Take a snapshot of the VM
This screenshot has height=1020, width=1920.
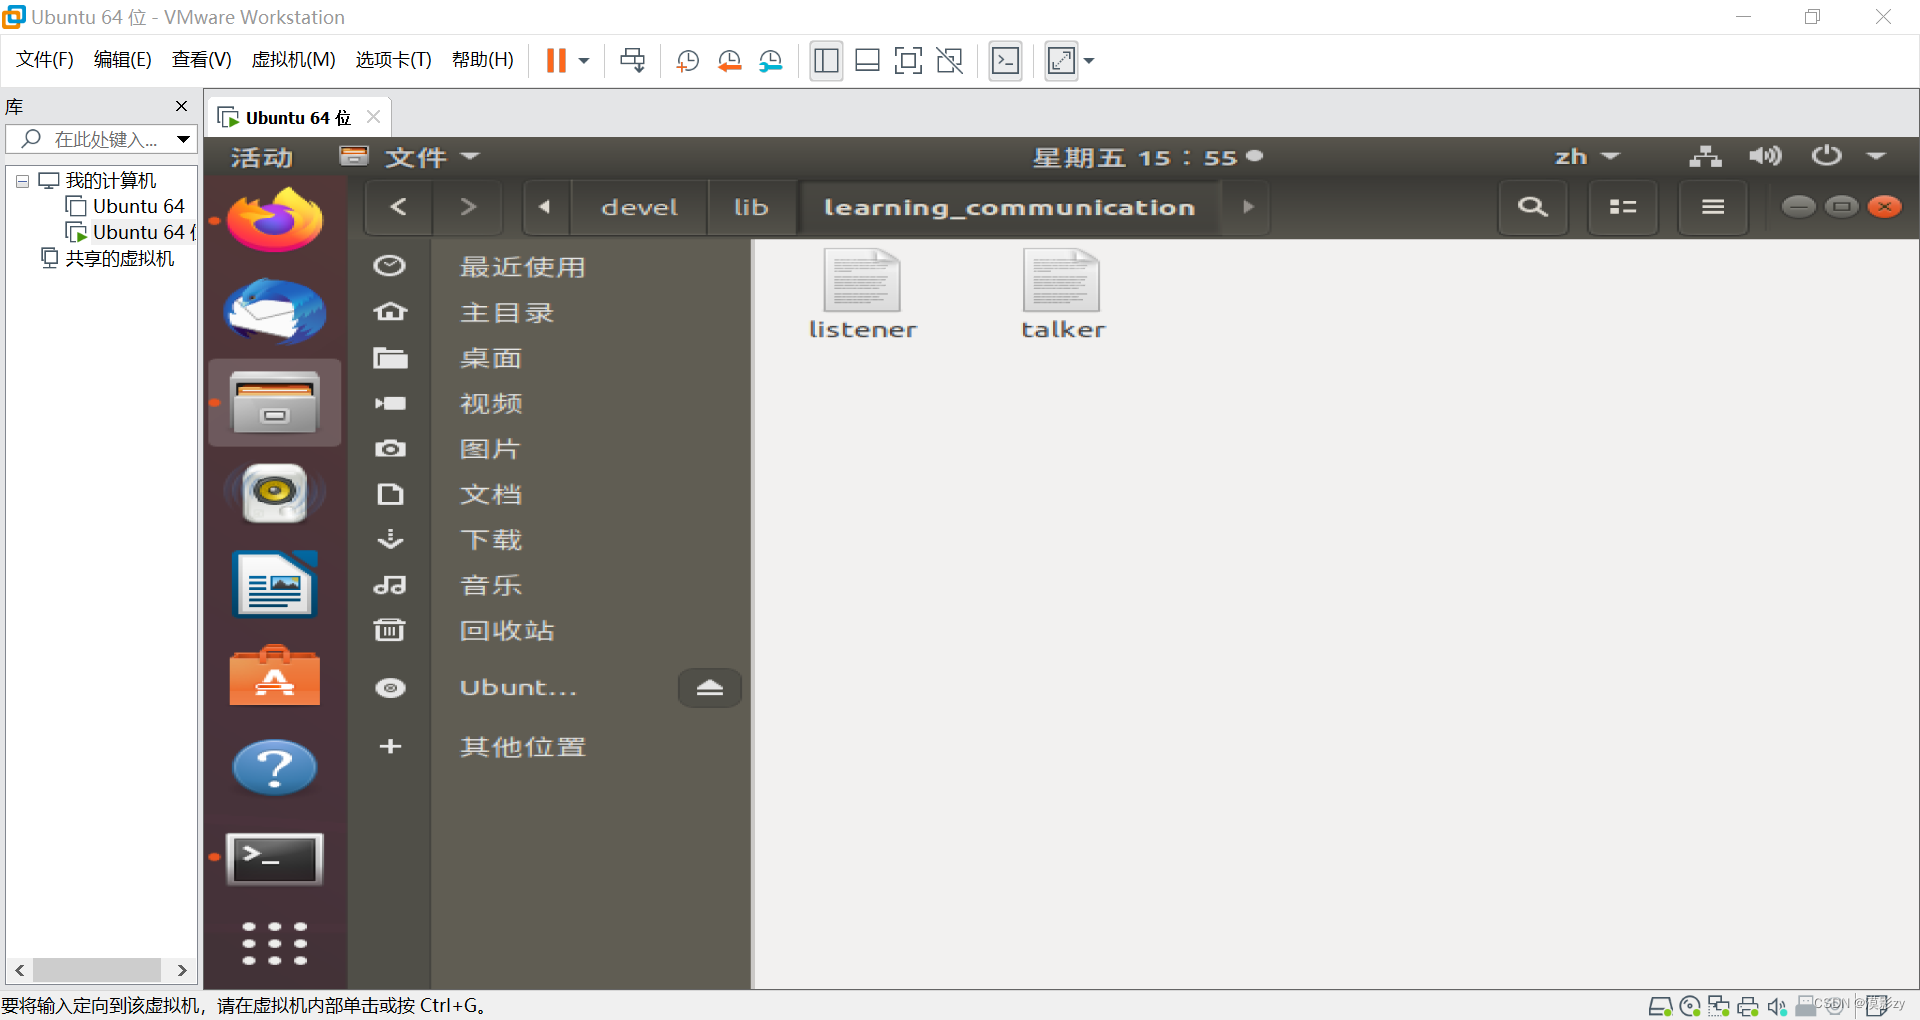point(688,61)
